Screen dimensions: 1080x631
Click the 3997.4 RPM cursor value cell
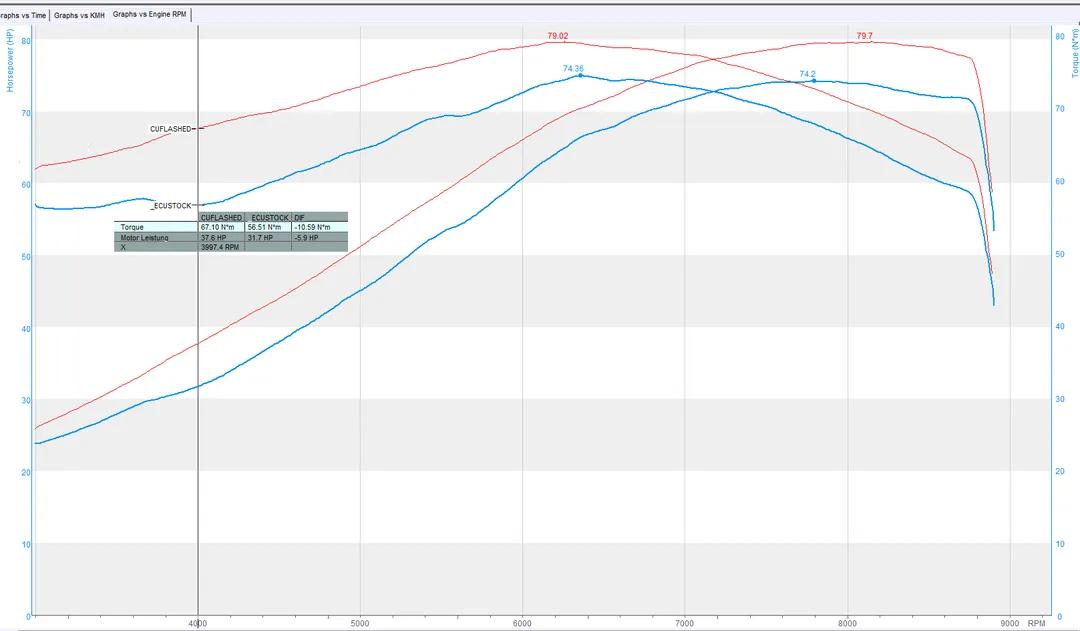222,247
